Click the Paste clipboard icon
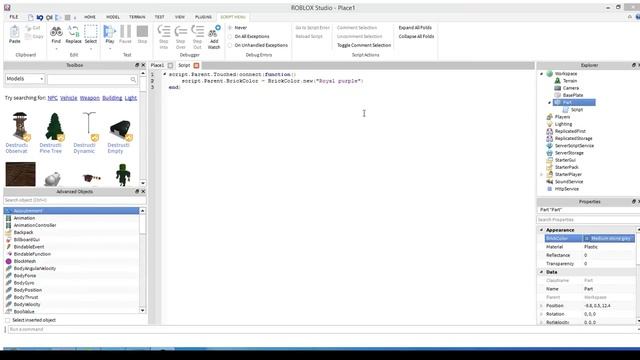The image size is (640, 360). click(x=14, y=32)
